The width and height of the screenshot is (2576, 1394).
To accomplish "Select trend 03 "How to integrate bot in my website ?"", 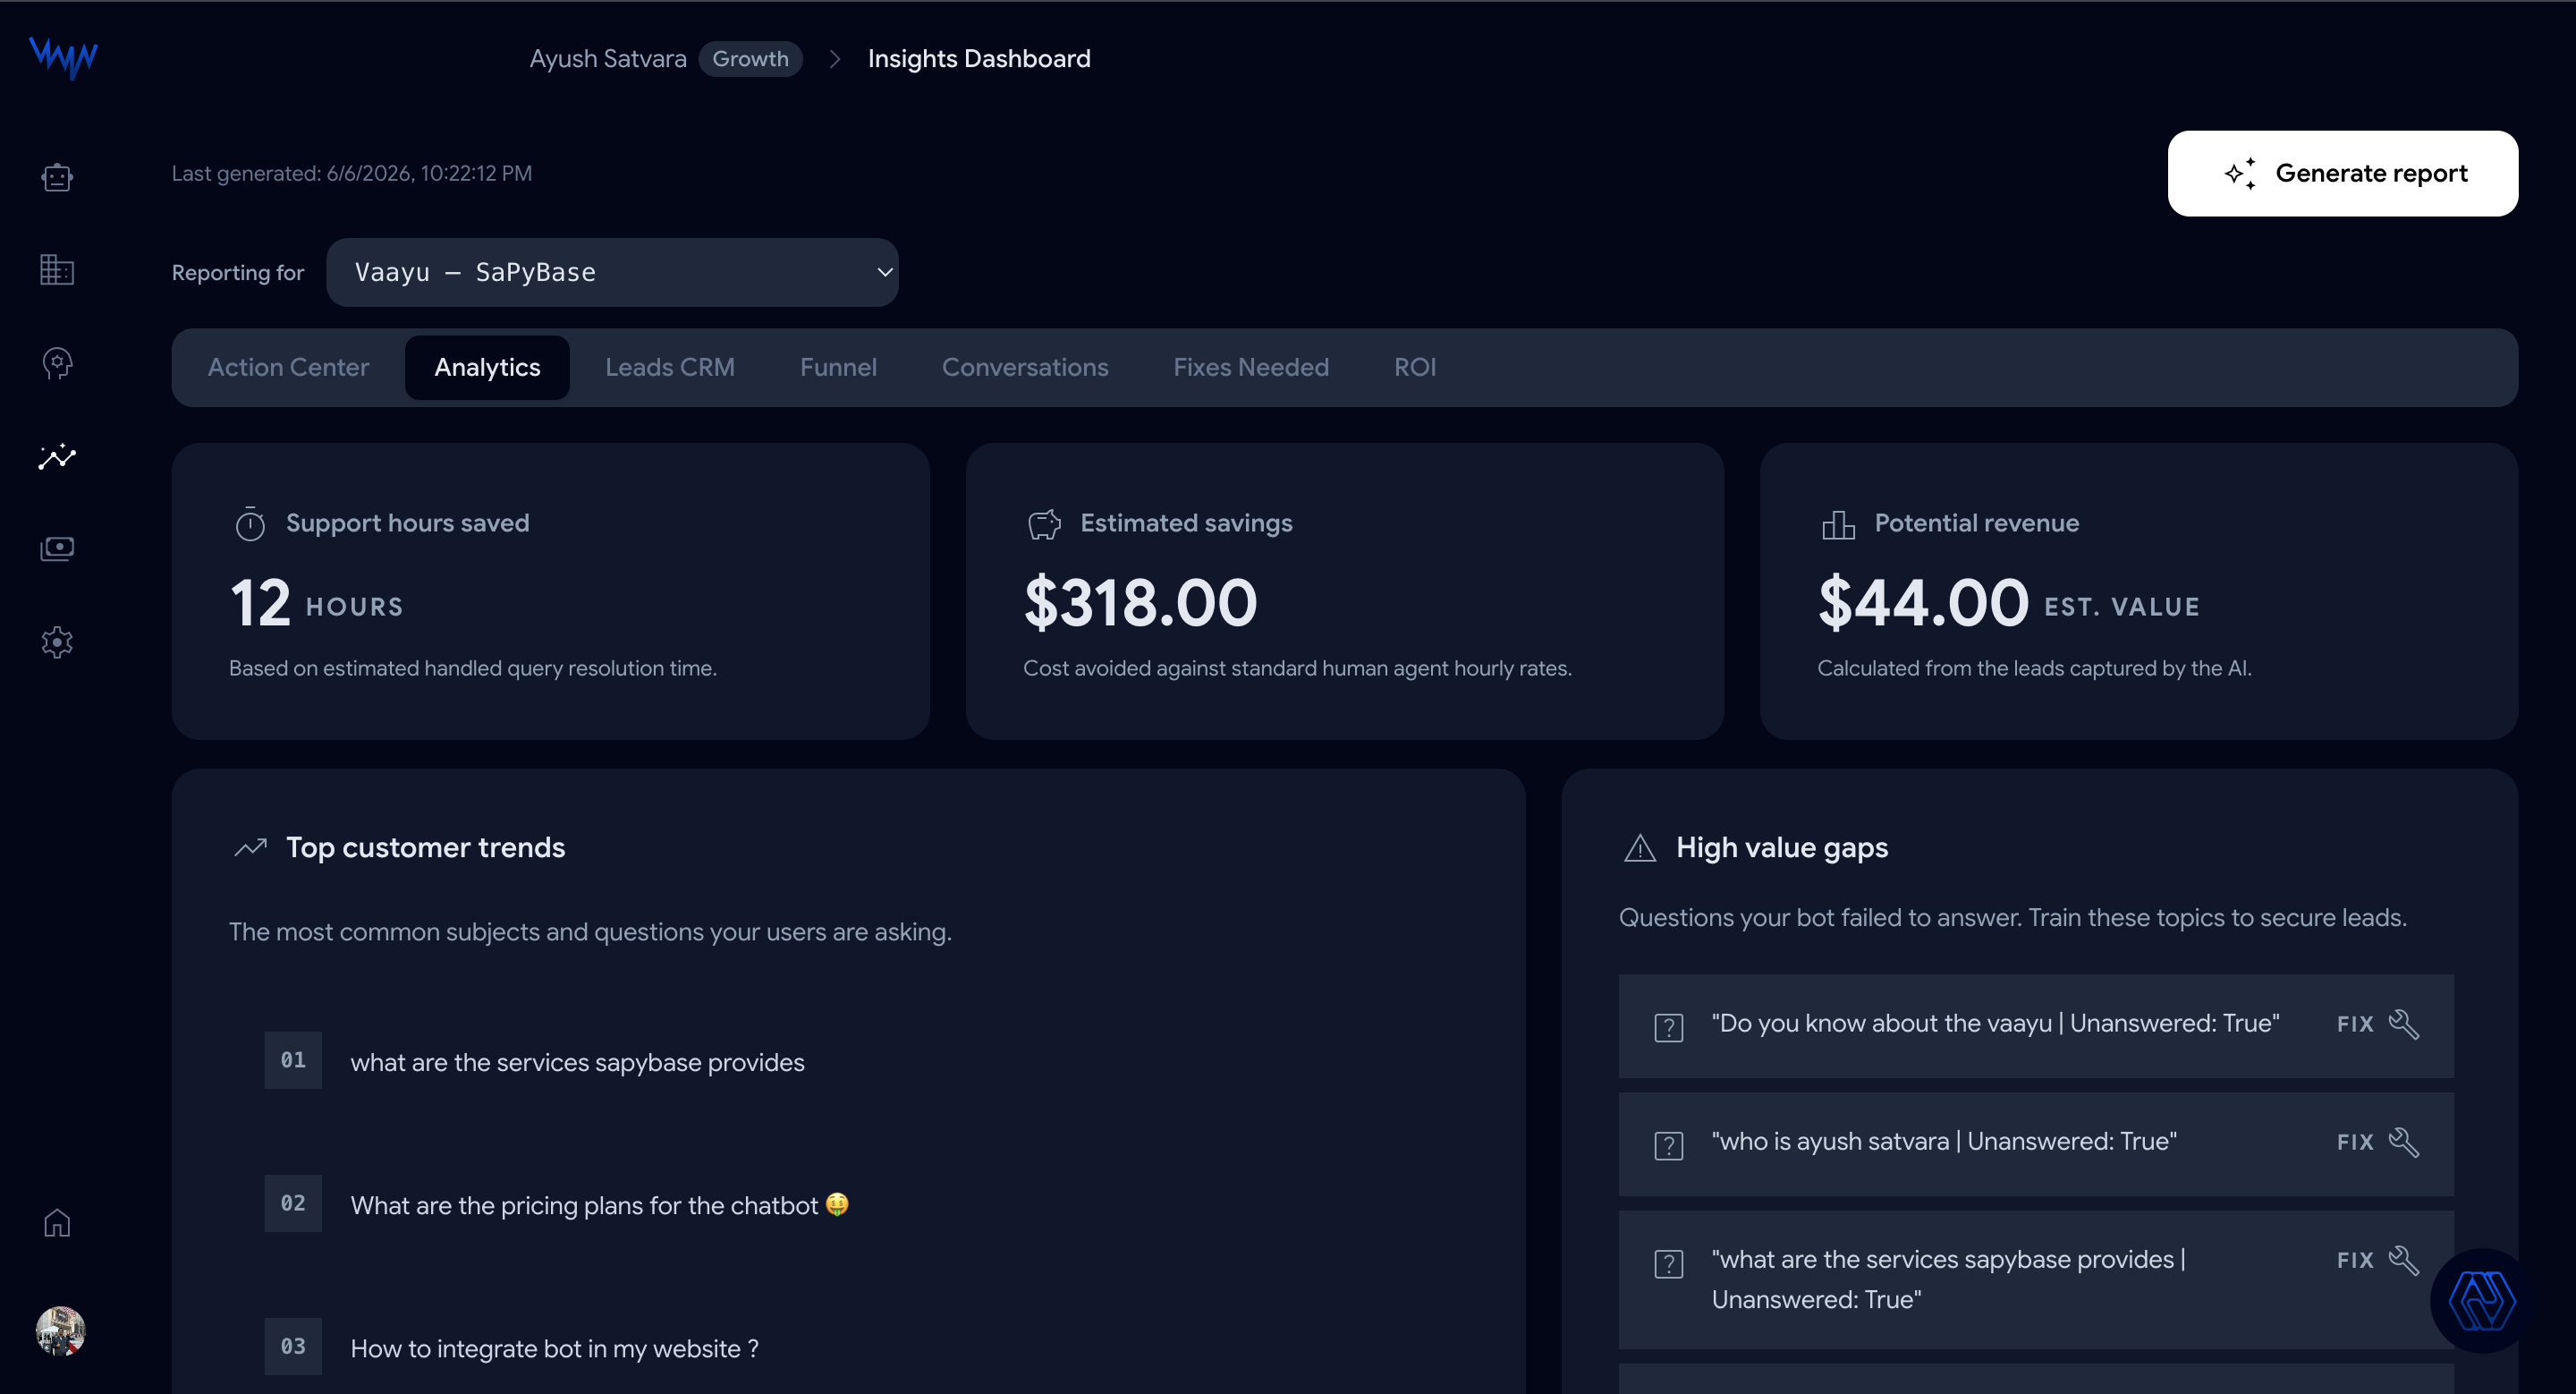I will (x=554, y=1348).
